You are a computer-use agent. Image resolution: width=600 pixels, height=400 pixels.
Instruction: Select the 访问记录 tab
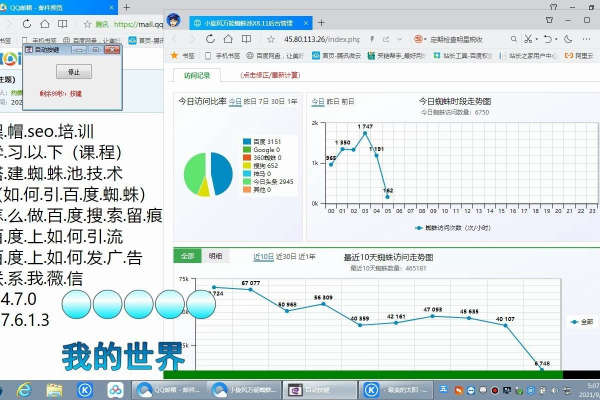[197, 75]
